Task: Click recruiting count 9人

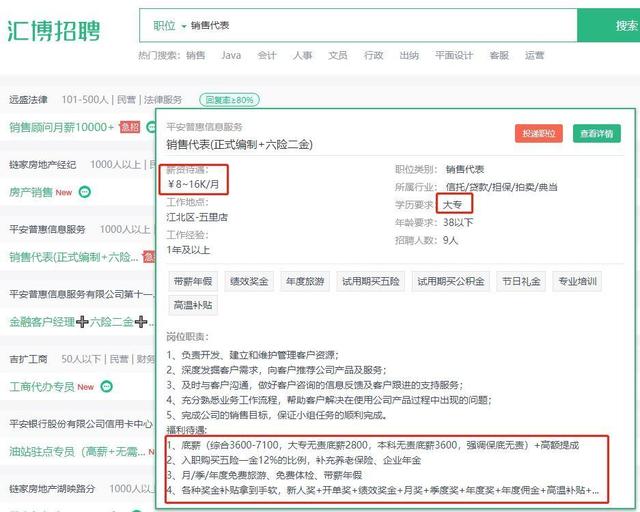Action: click(x=451, y=240)
